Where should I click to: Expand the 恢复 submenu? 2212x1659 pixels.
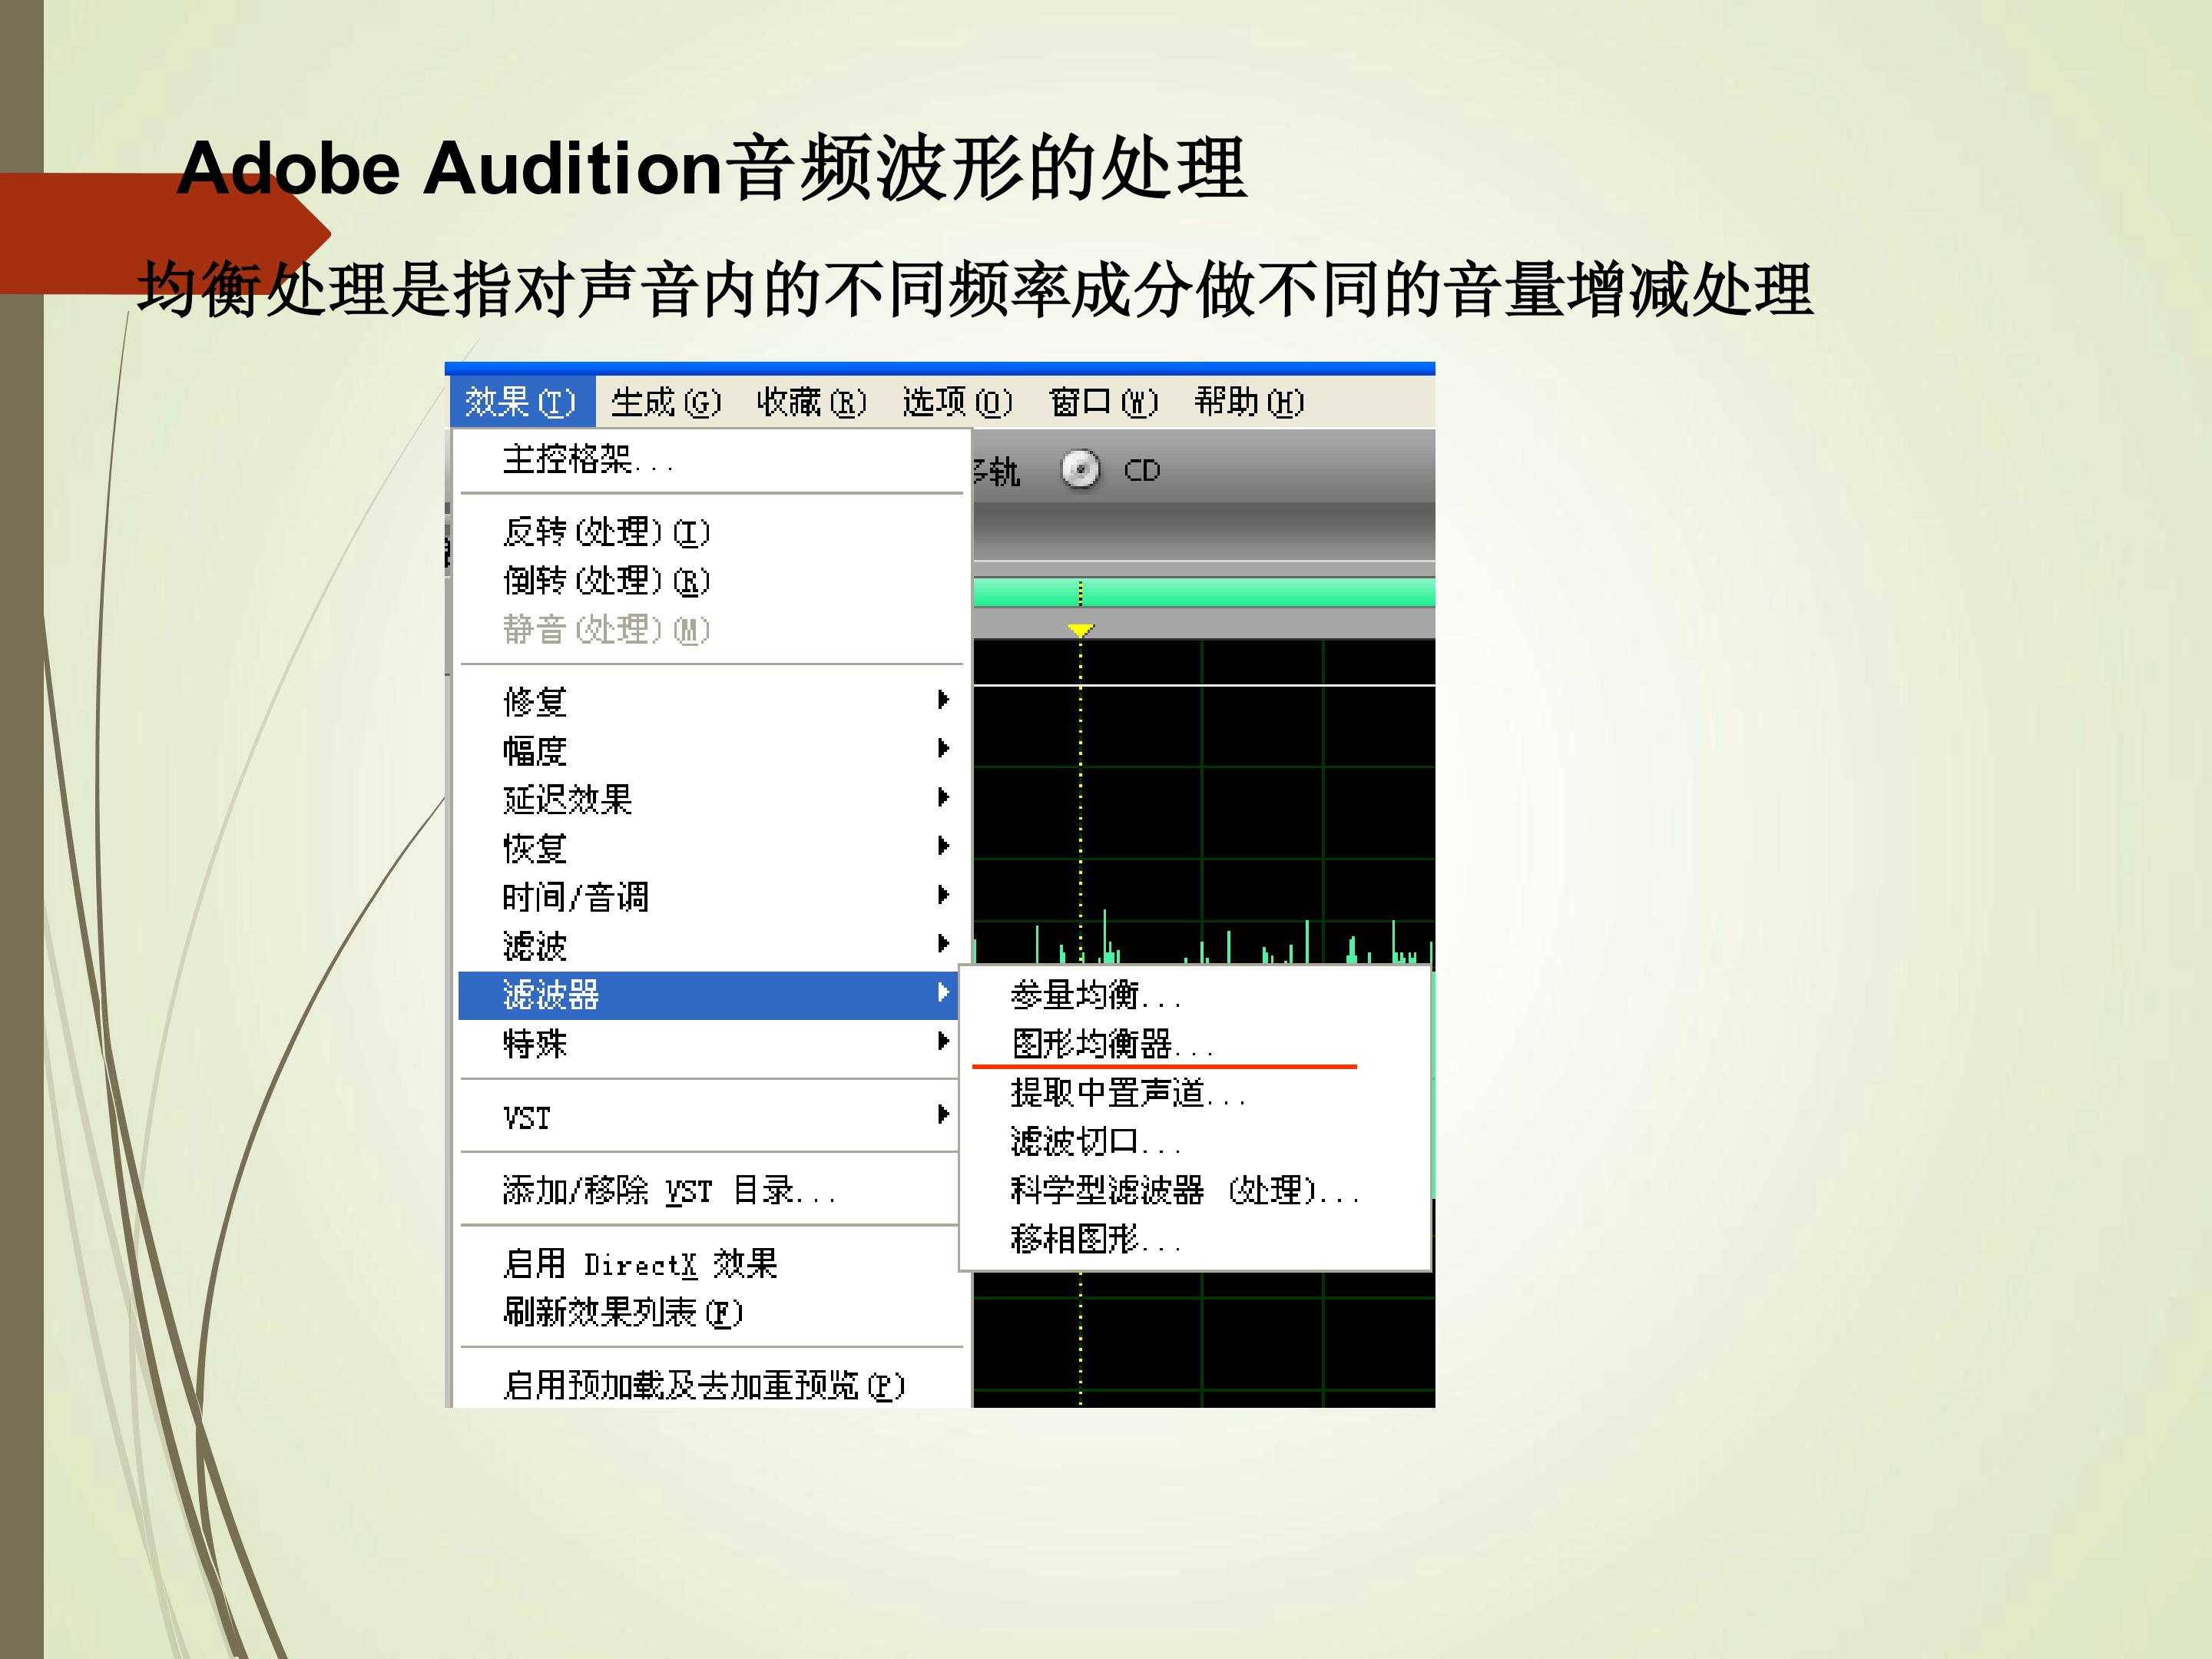tap(710, 848)
